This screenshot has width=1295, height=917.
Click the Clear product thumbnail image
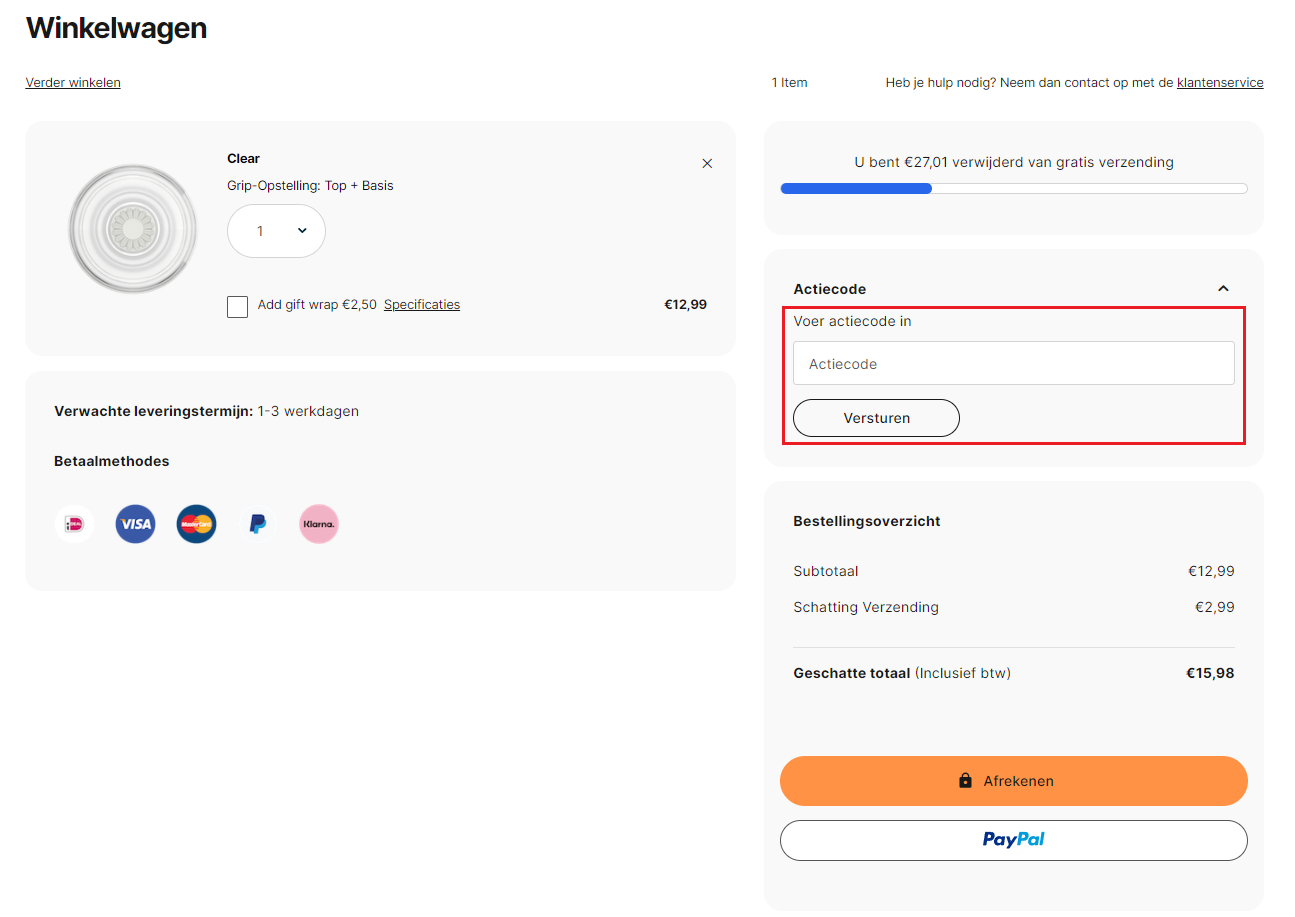coord(132,228)
